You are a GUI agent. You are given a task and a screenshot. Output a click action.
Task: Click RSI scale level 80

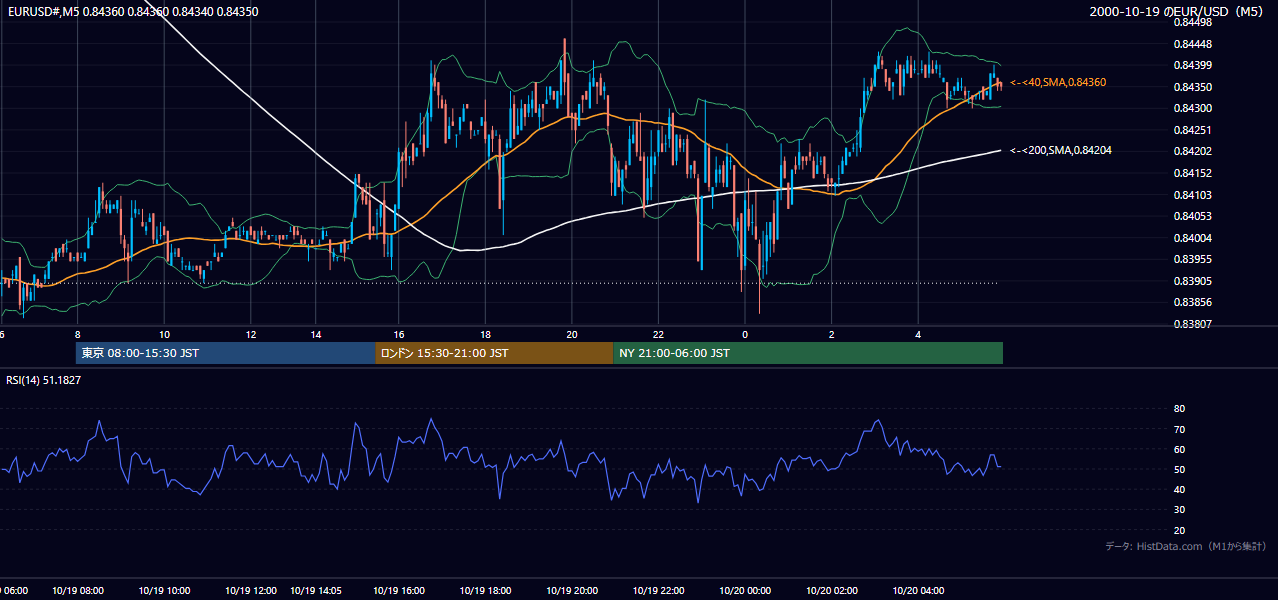(x=1179, y=409)
